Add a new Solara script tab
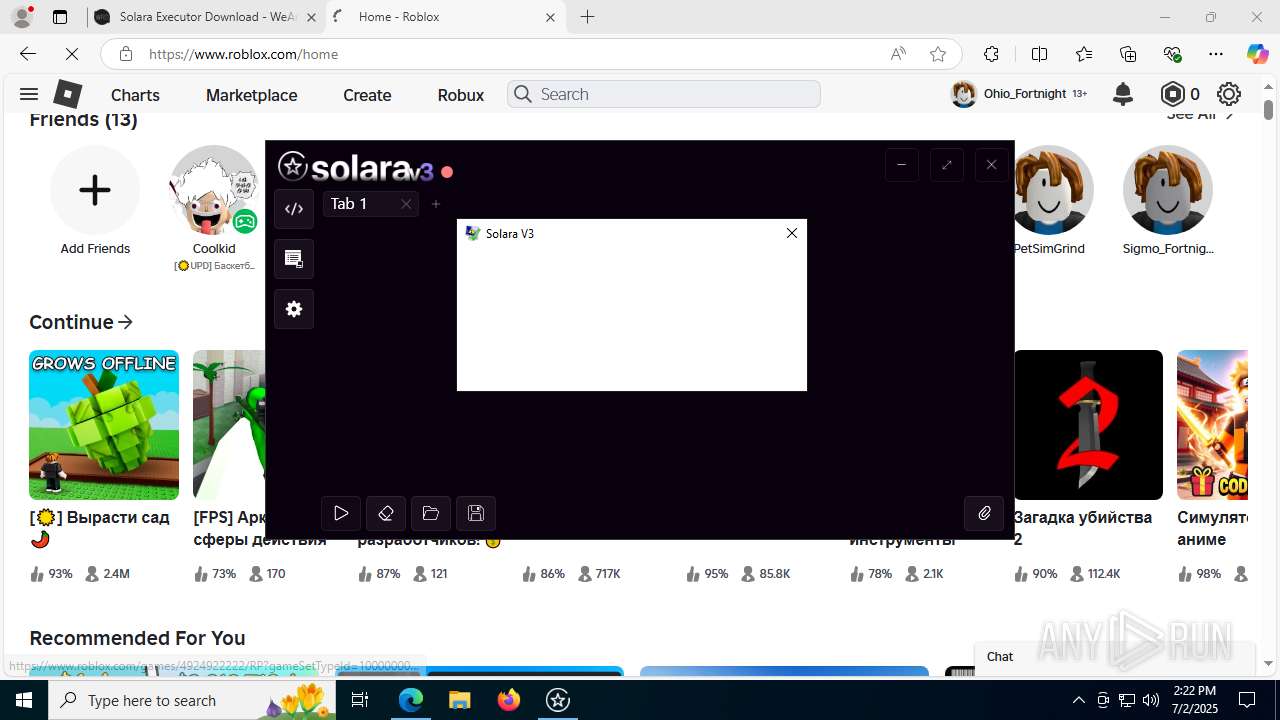The image size is (1280, 720). [x=436, y=204]
